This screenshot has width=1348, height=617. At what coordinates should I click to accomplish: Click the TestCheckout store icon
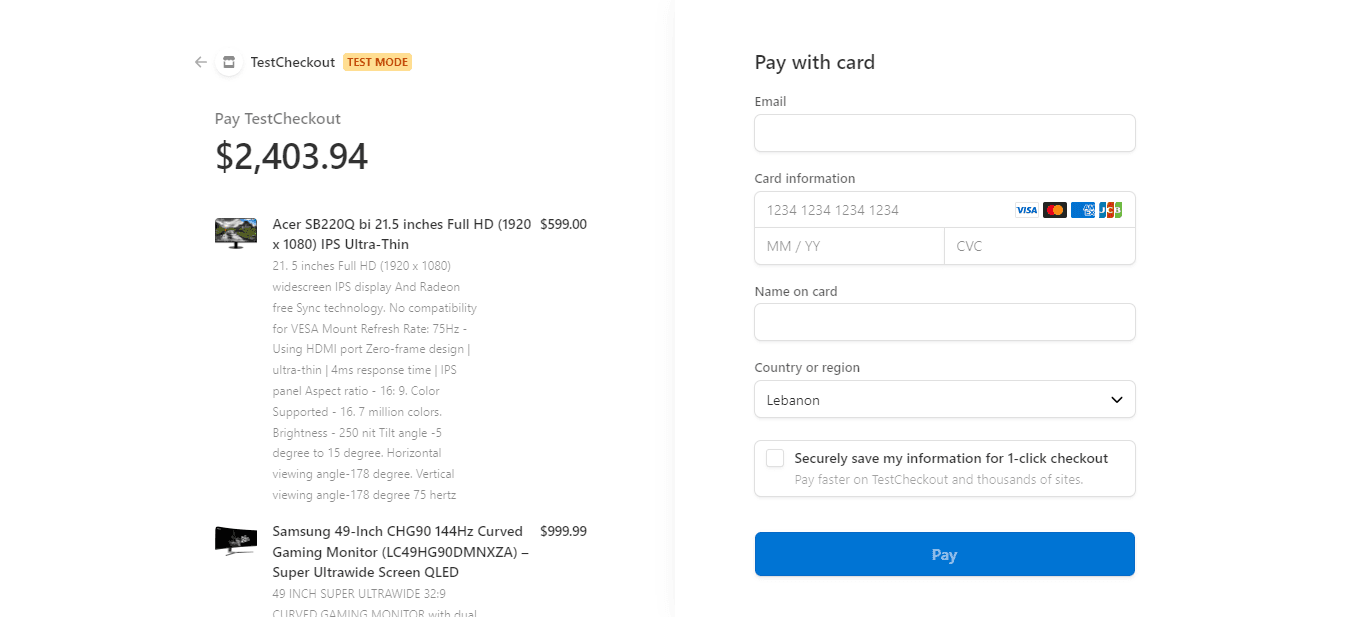coord(229,62)
